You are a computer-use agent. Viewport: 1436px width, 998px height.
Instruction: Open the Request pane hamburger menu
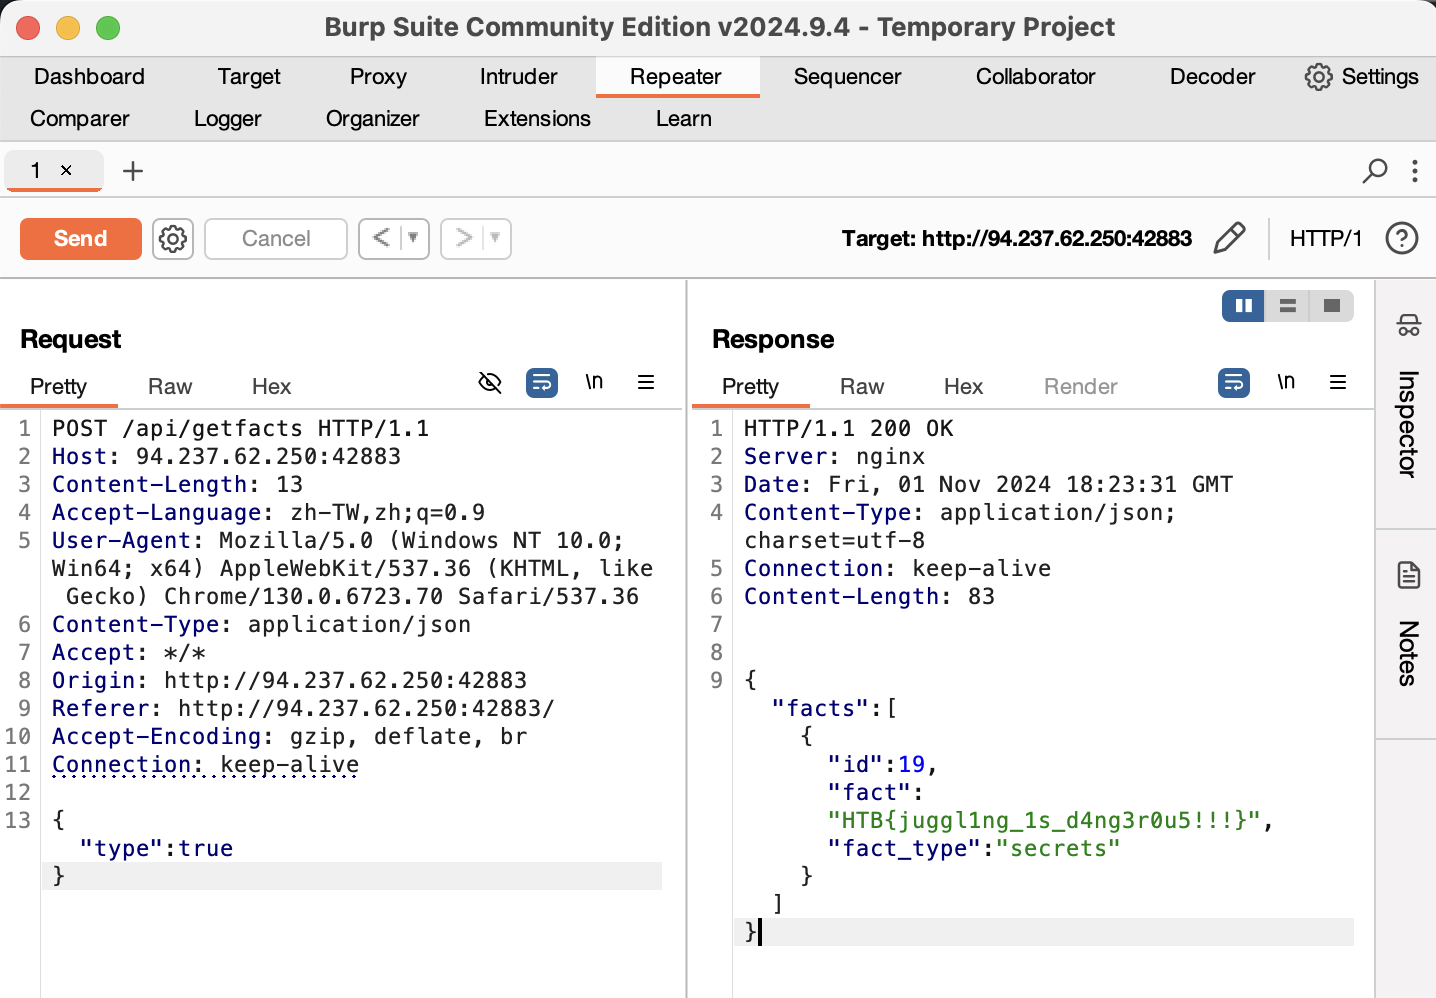[x=646, y=382]
